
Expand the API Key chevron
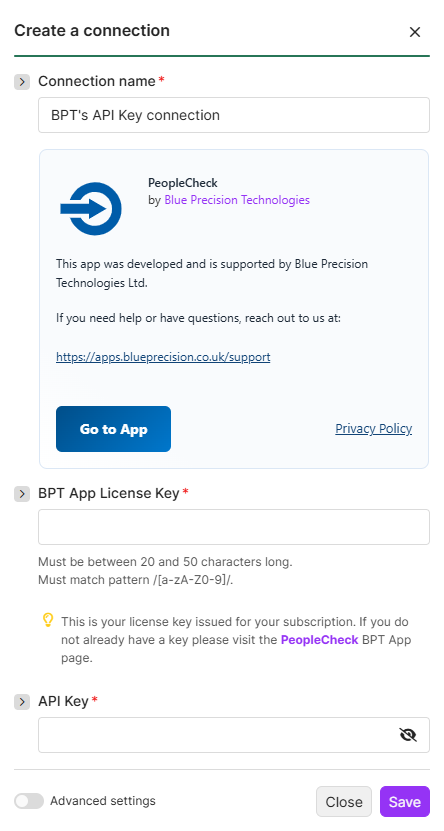pyautogui.click(x=22, y=702)
